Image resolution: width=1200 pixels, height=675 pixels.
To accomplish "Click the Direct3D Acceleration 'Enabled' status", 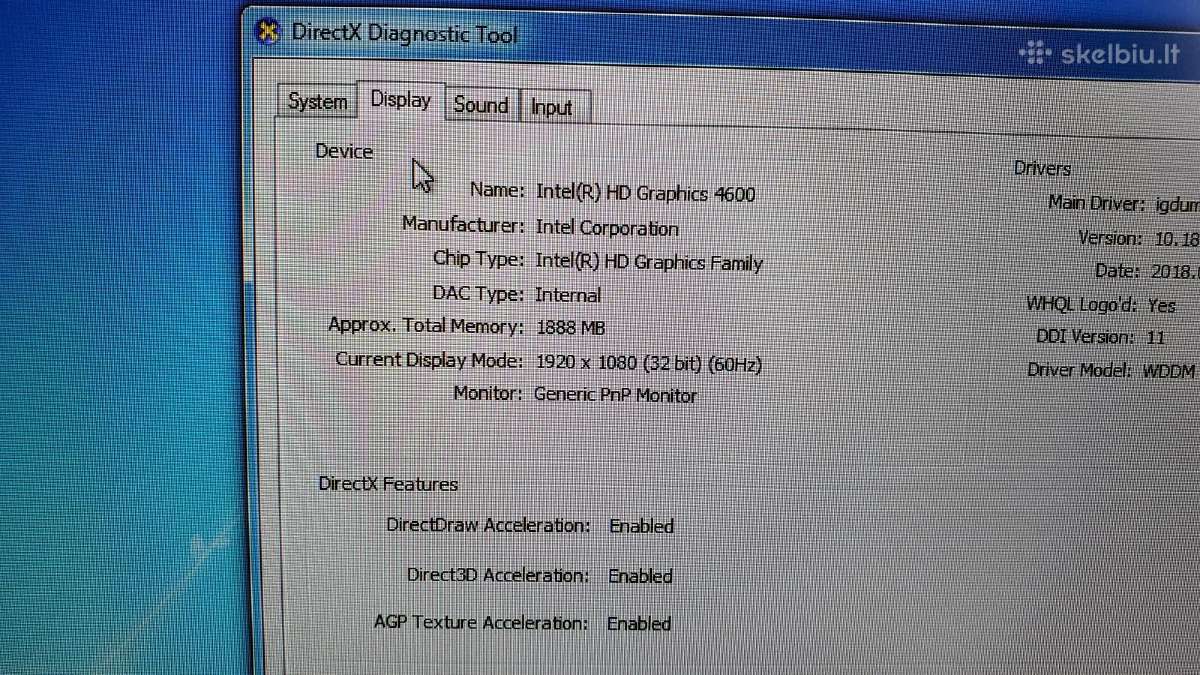I will coord(640,576).
